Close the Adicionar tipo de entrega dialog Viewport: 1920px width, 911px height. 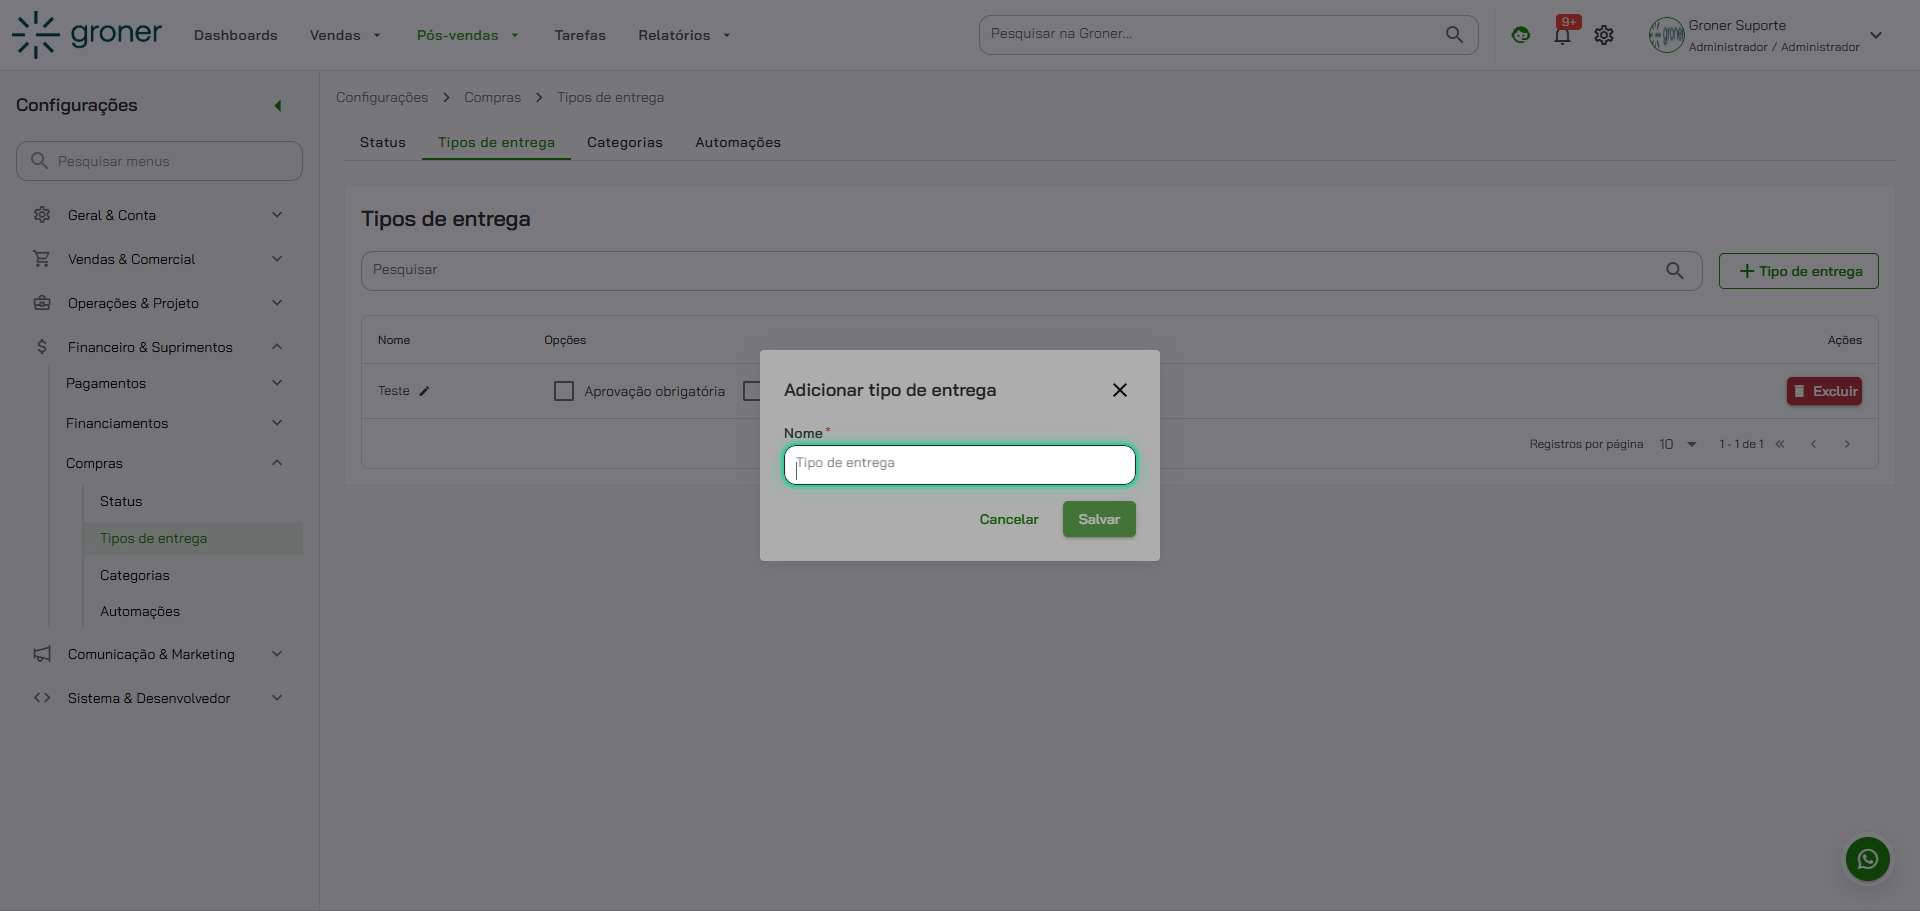[x=1119, y=390]
